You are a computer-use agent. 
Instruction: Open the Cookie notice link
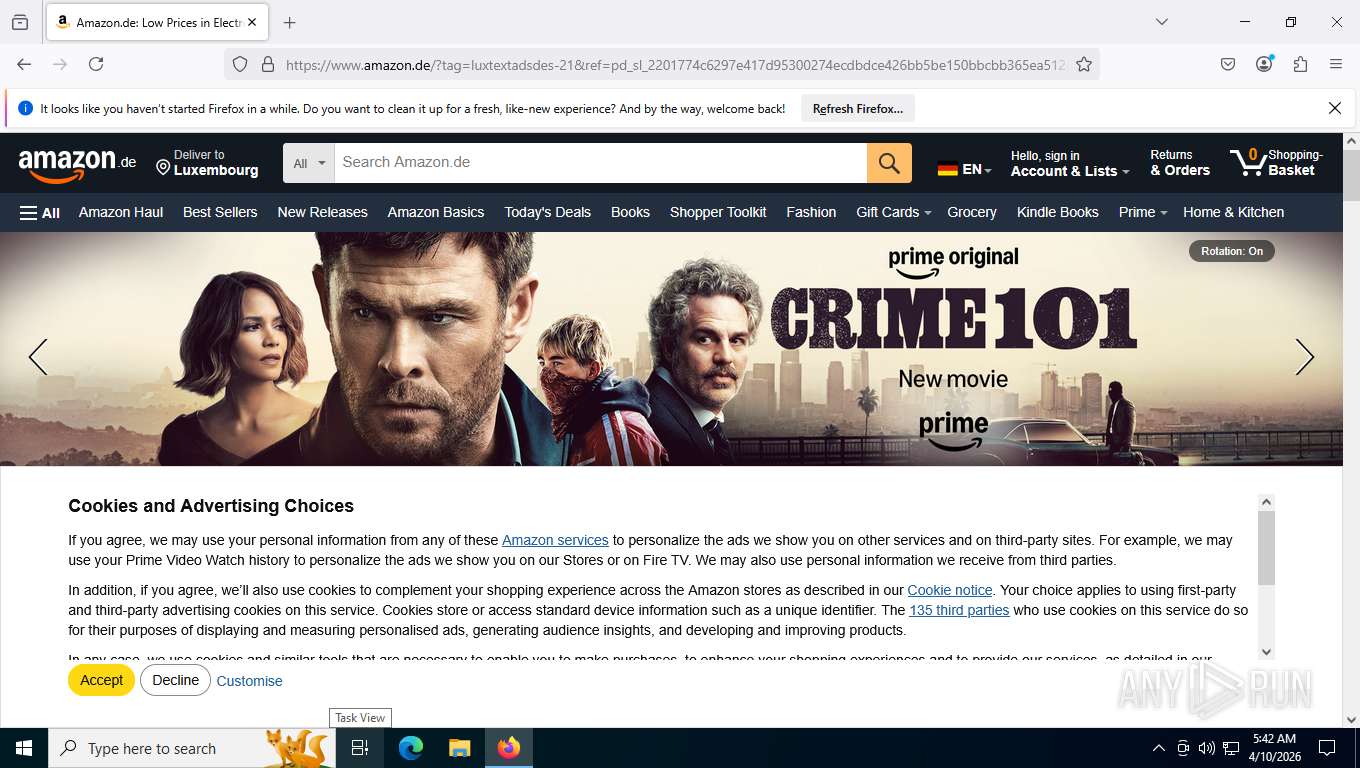tap(950, 590)
